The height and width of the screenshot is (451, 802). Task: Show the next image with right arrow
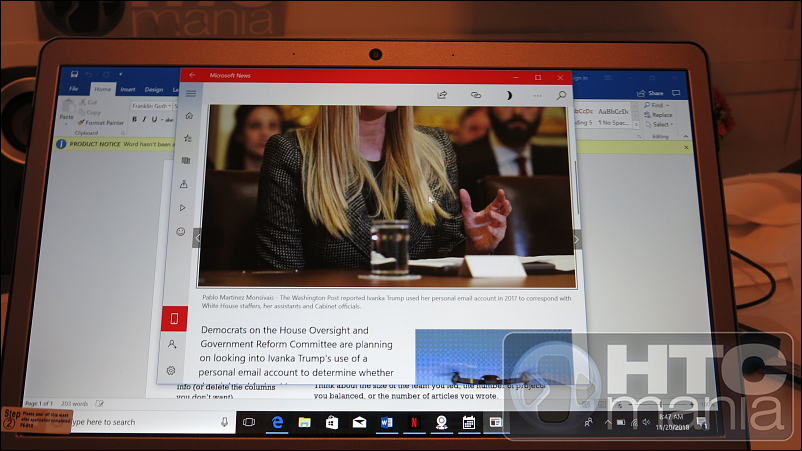coord(576,239)
